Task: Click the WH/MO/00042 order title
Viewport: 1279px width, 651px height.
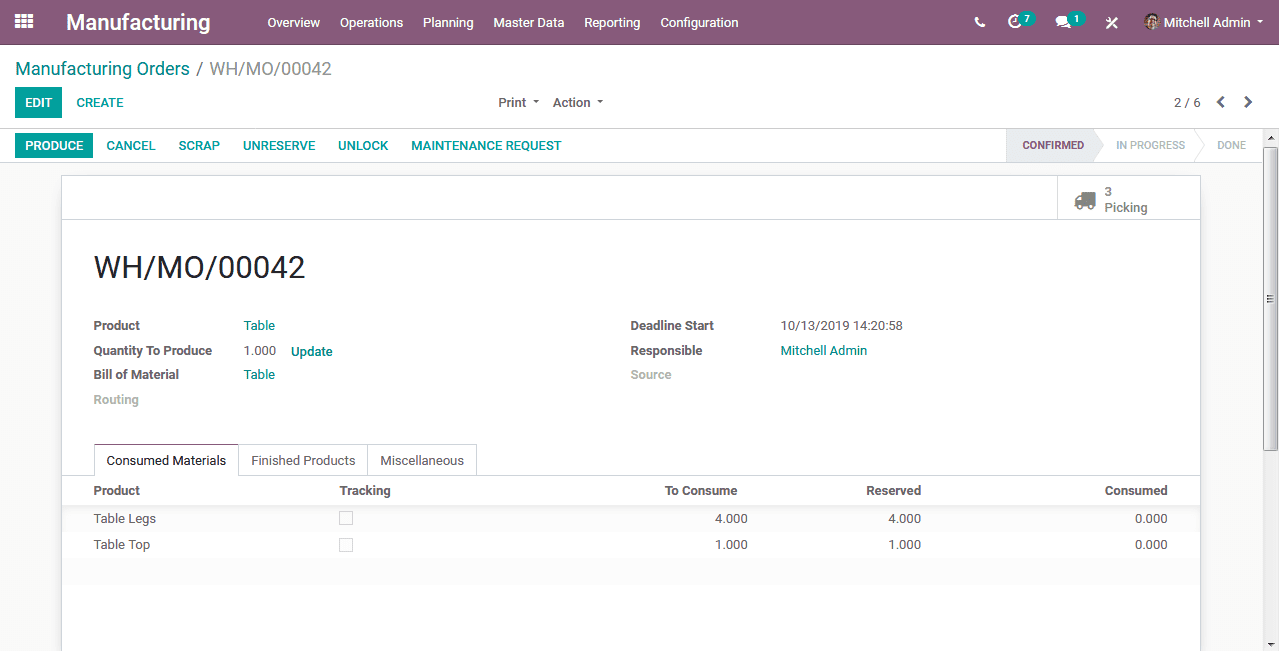Action: tap(199, 267)
